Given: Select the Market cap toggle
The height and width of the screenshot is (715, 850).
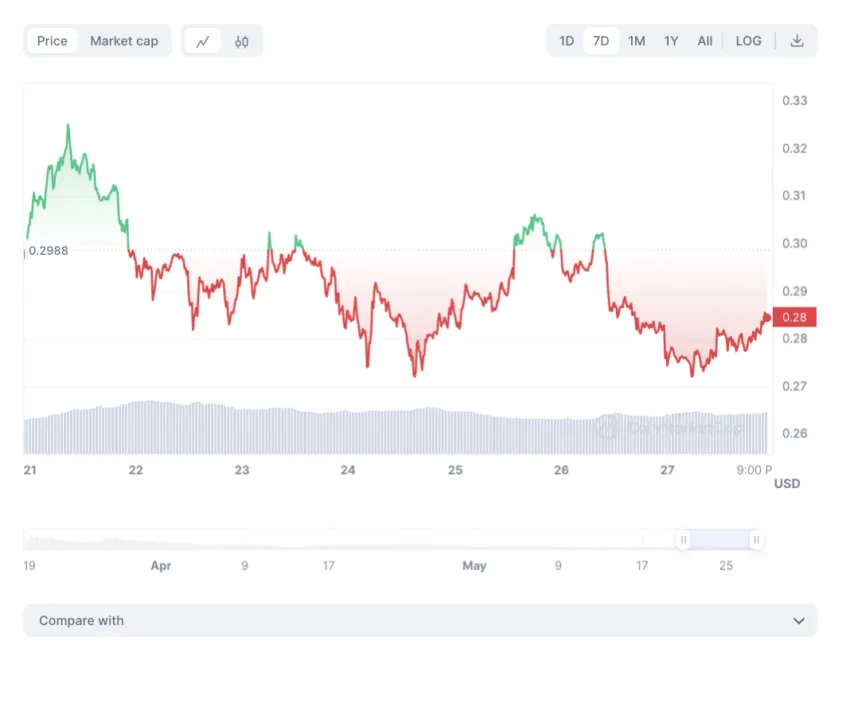Looking at the screenshot, I should pos(124,41).
